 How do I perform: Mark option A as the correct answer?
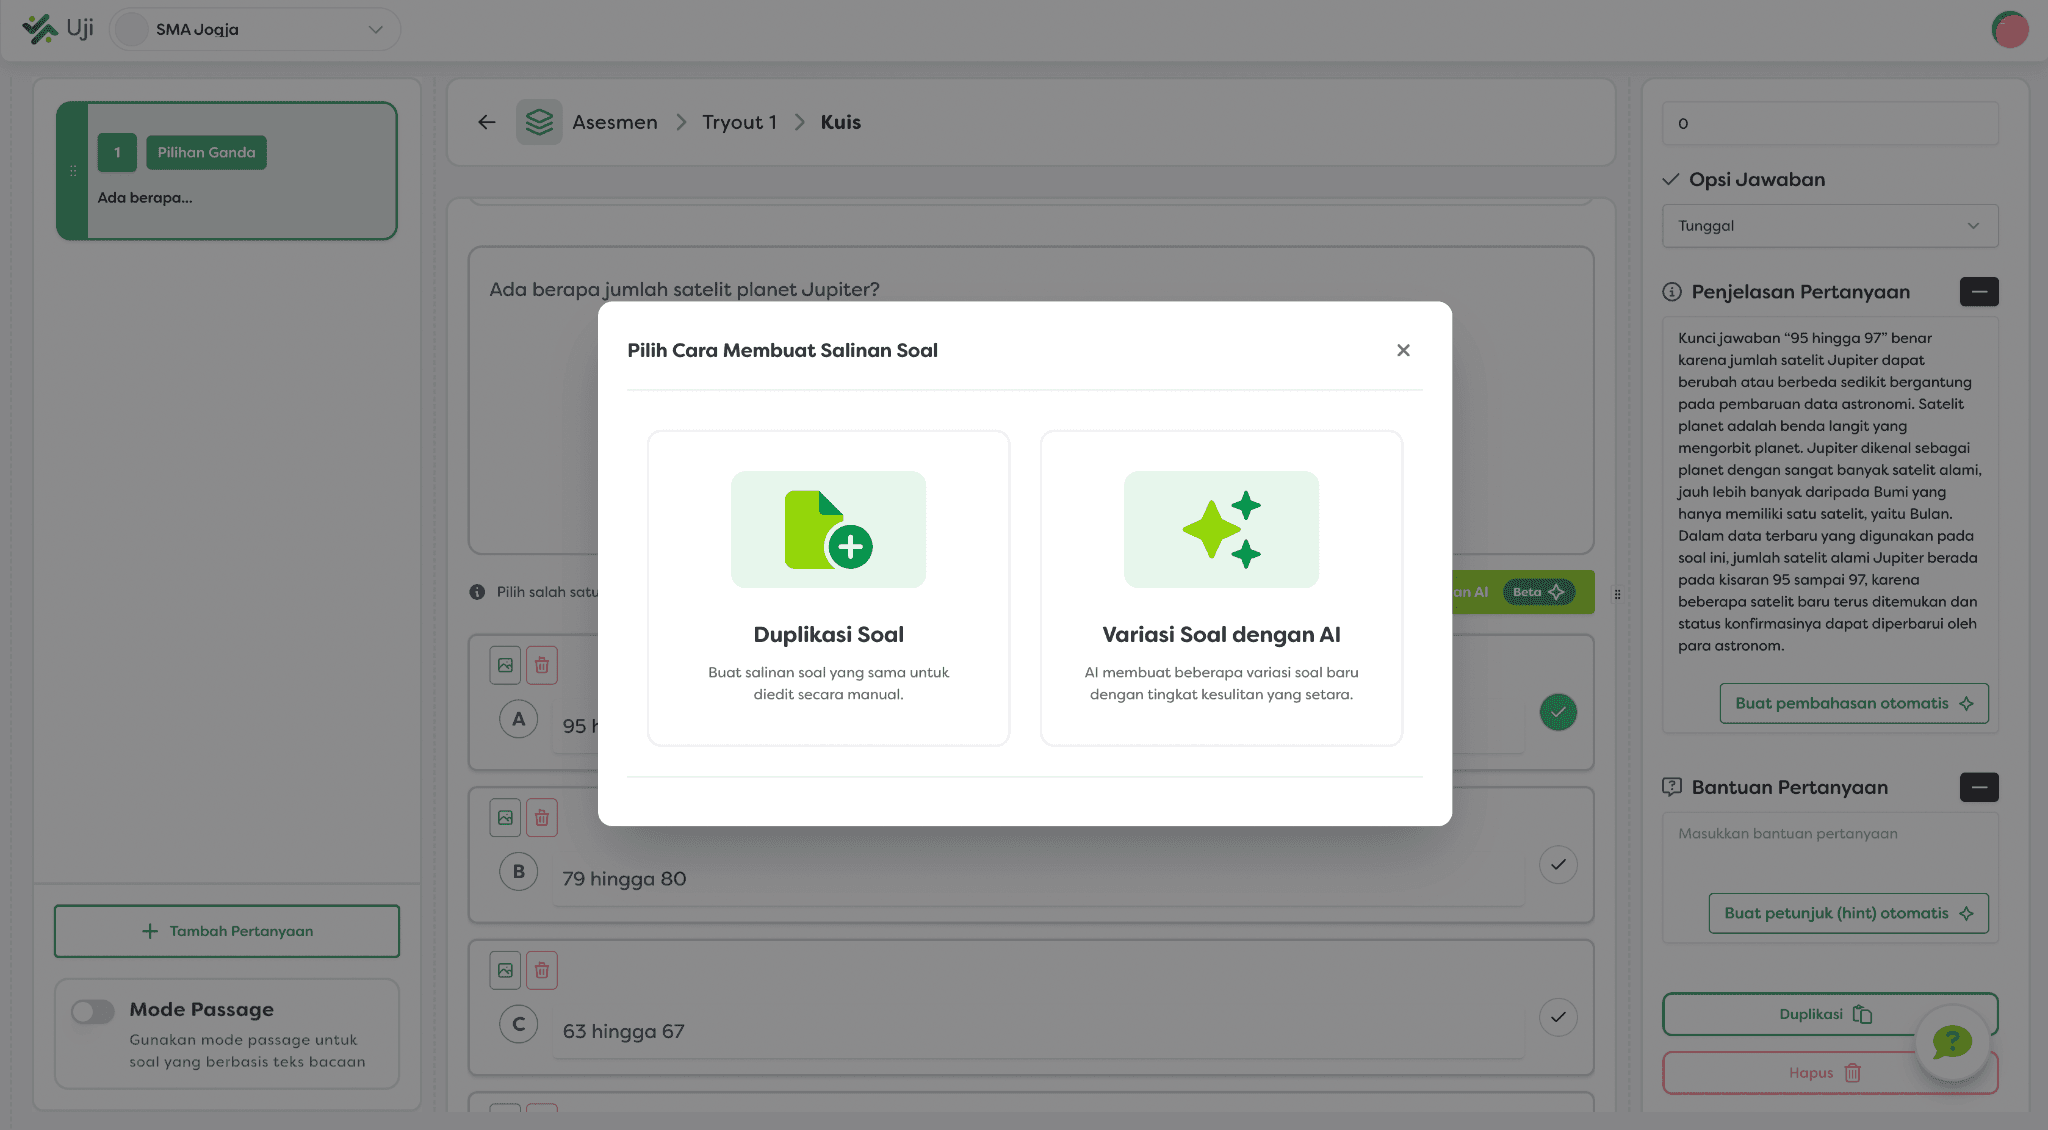pyautogui.click(x=1558, y=712)
